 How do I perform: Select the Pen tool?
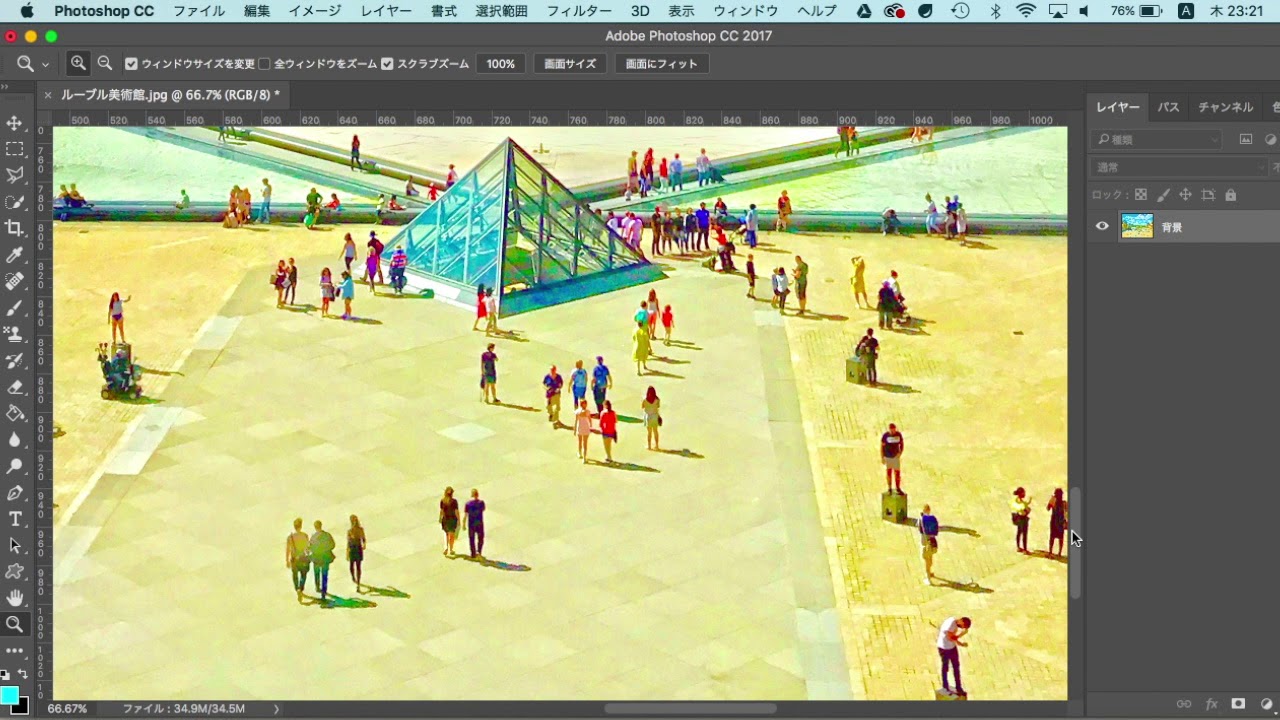[15, 493]
